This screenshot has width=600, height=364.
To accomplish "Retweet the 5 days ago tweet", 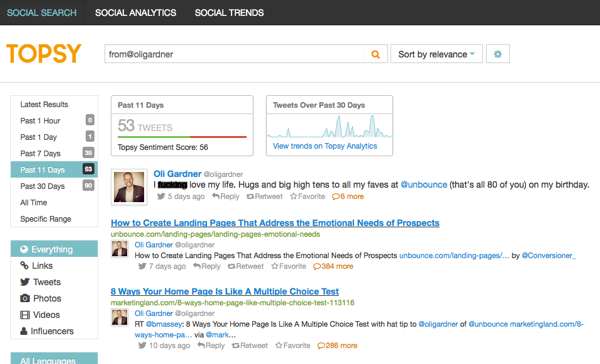I will (x=264, y=196).
